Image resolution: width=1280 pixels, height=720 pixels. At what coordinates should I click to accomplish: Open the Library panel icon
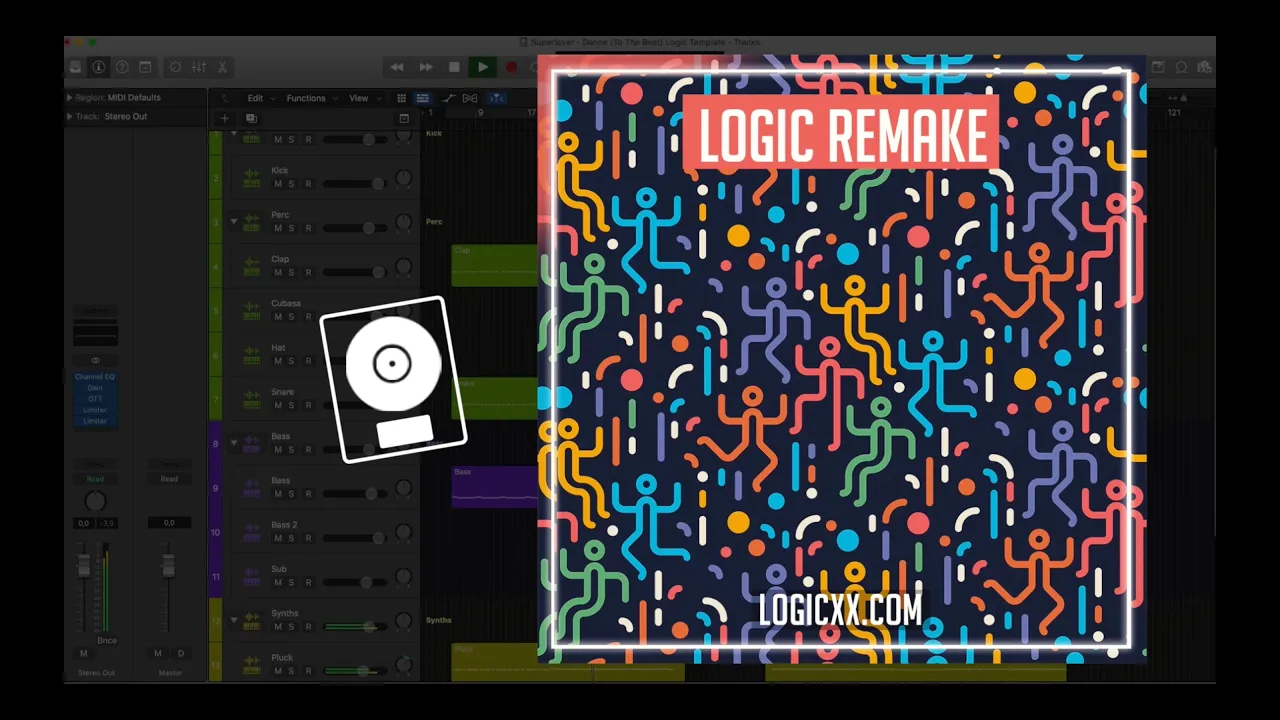(75, 67)
